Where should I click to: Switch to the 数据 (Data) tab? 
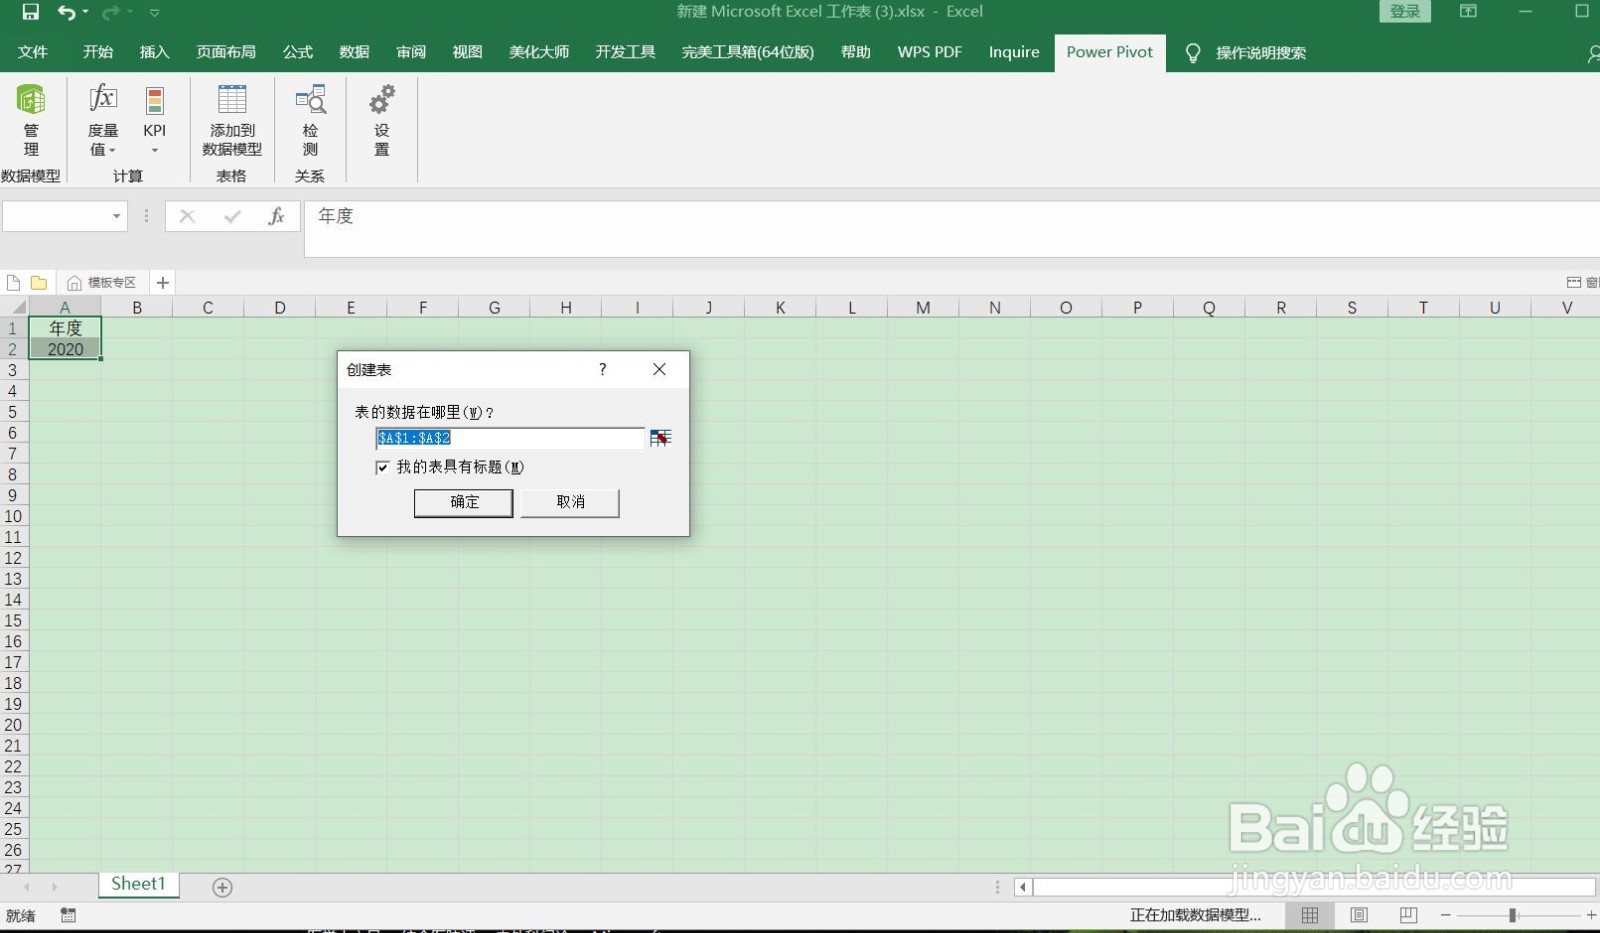[x=354, y=52]
